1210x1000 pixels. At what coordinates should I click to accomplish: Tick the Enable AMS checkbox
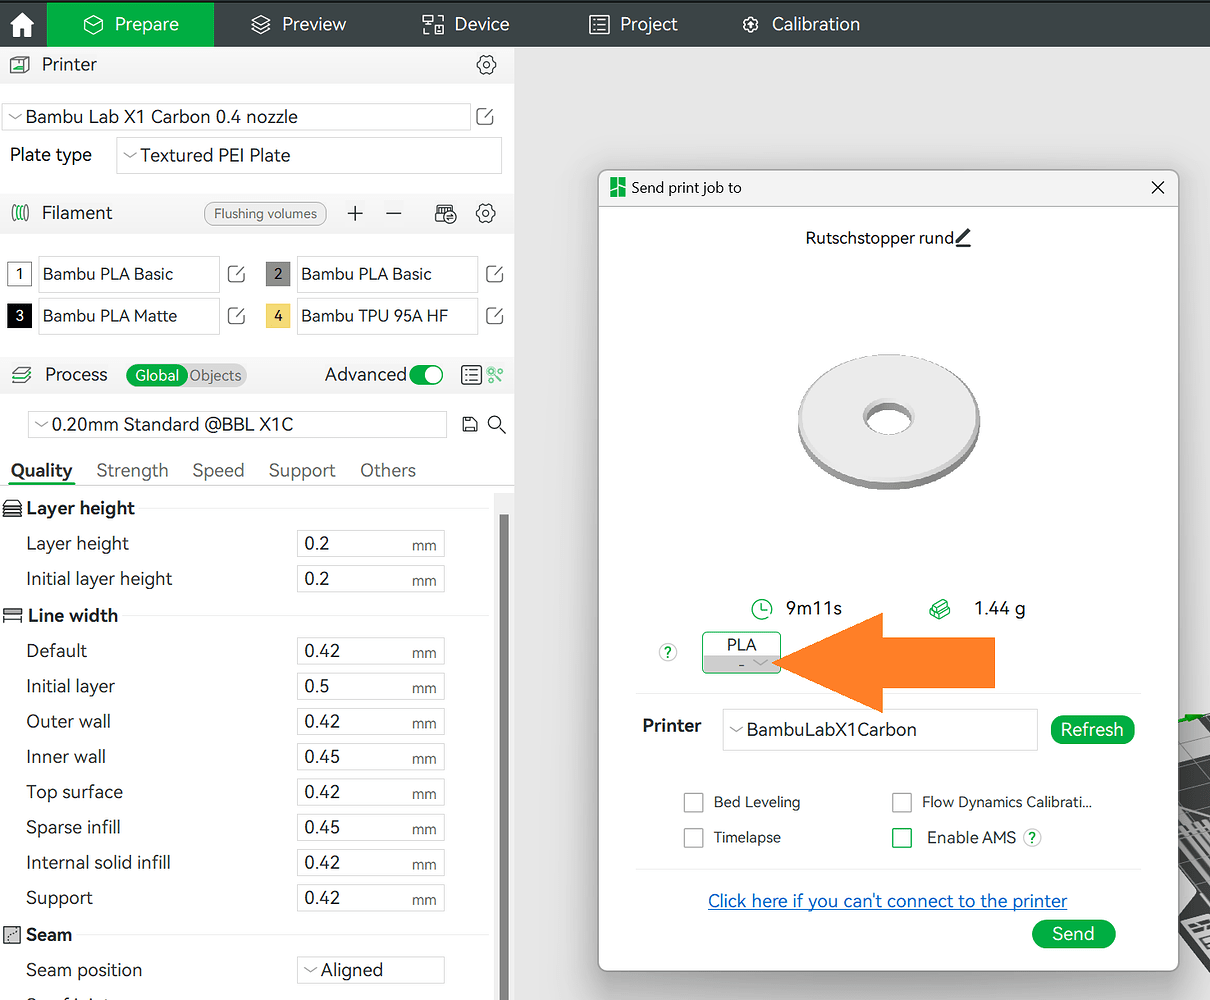[x=902, y=838]
